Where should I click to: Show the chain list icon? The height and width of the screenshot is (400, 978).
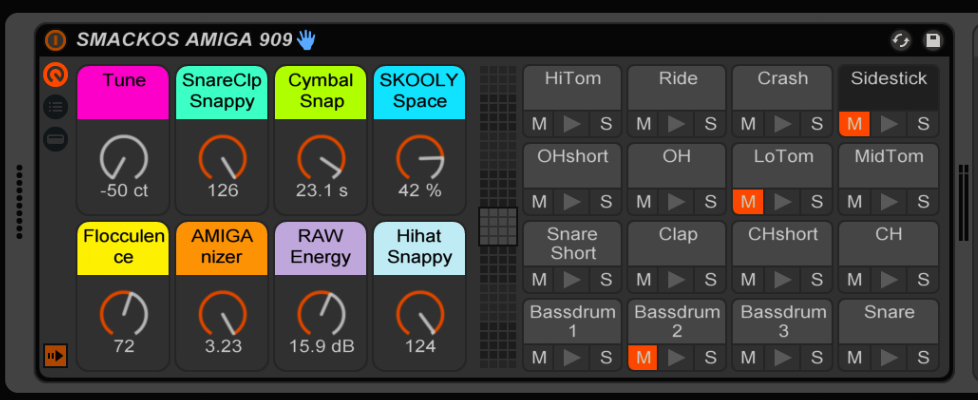[x=56, y=107]
